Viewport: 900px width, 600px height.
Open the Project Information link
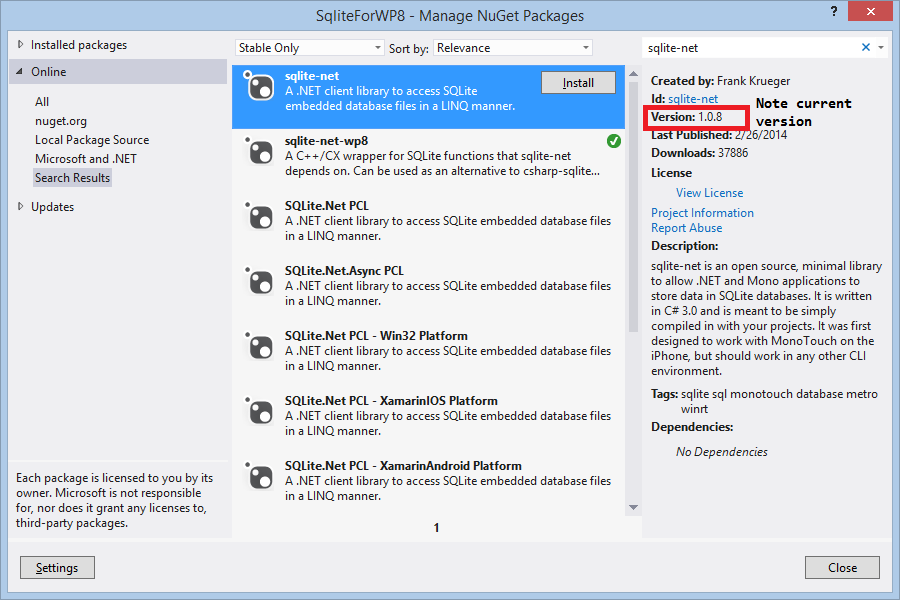click(x=702, y=213)
